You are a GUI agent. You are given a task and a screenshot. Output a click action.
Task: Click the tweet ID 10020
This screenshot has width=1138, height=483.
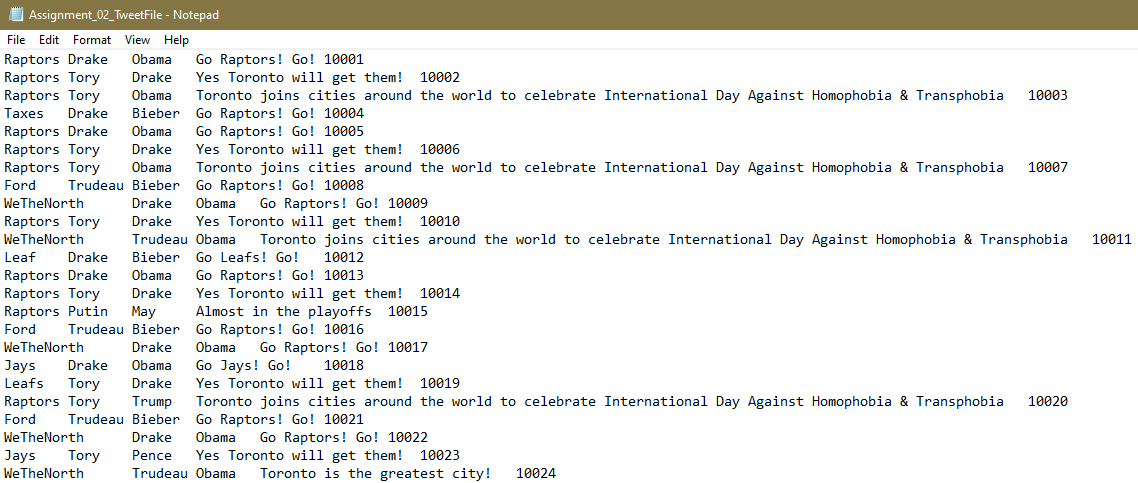click(x=1048, y=402)
